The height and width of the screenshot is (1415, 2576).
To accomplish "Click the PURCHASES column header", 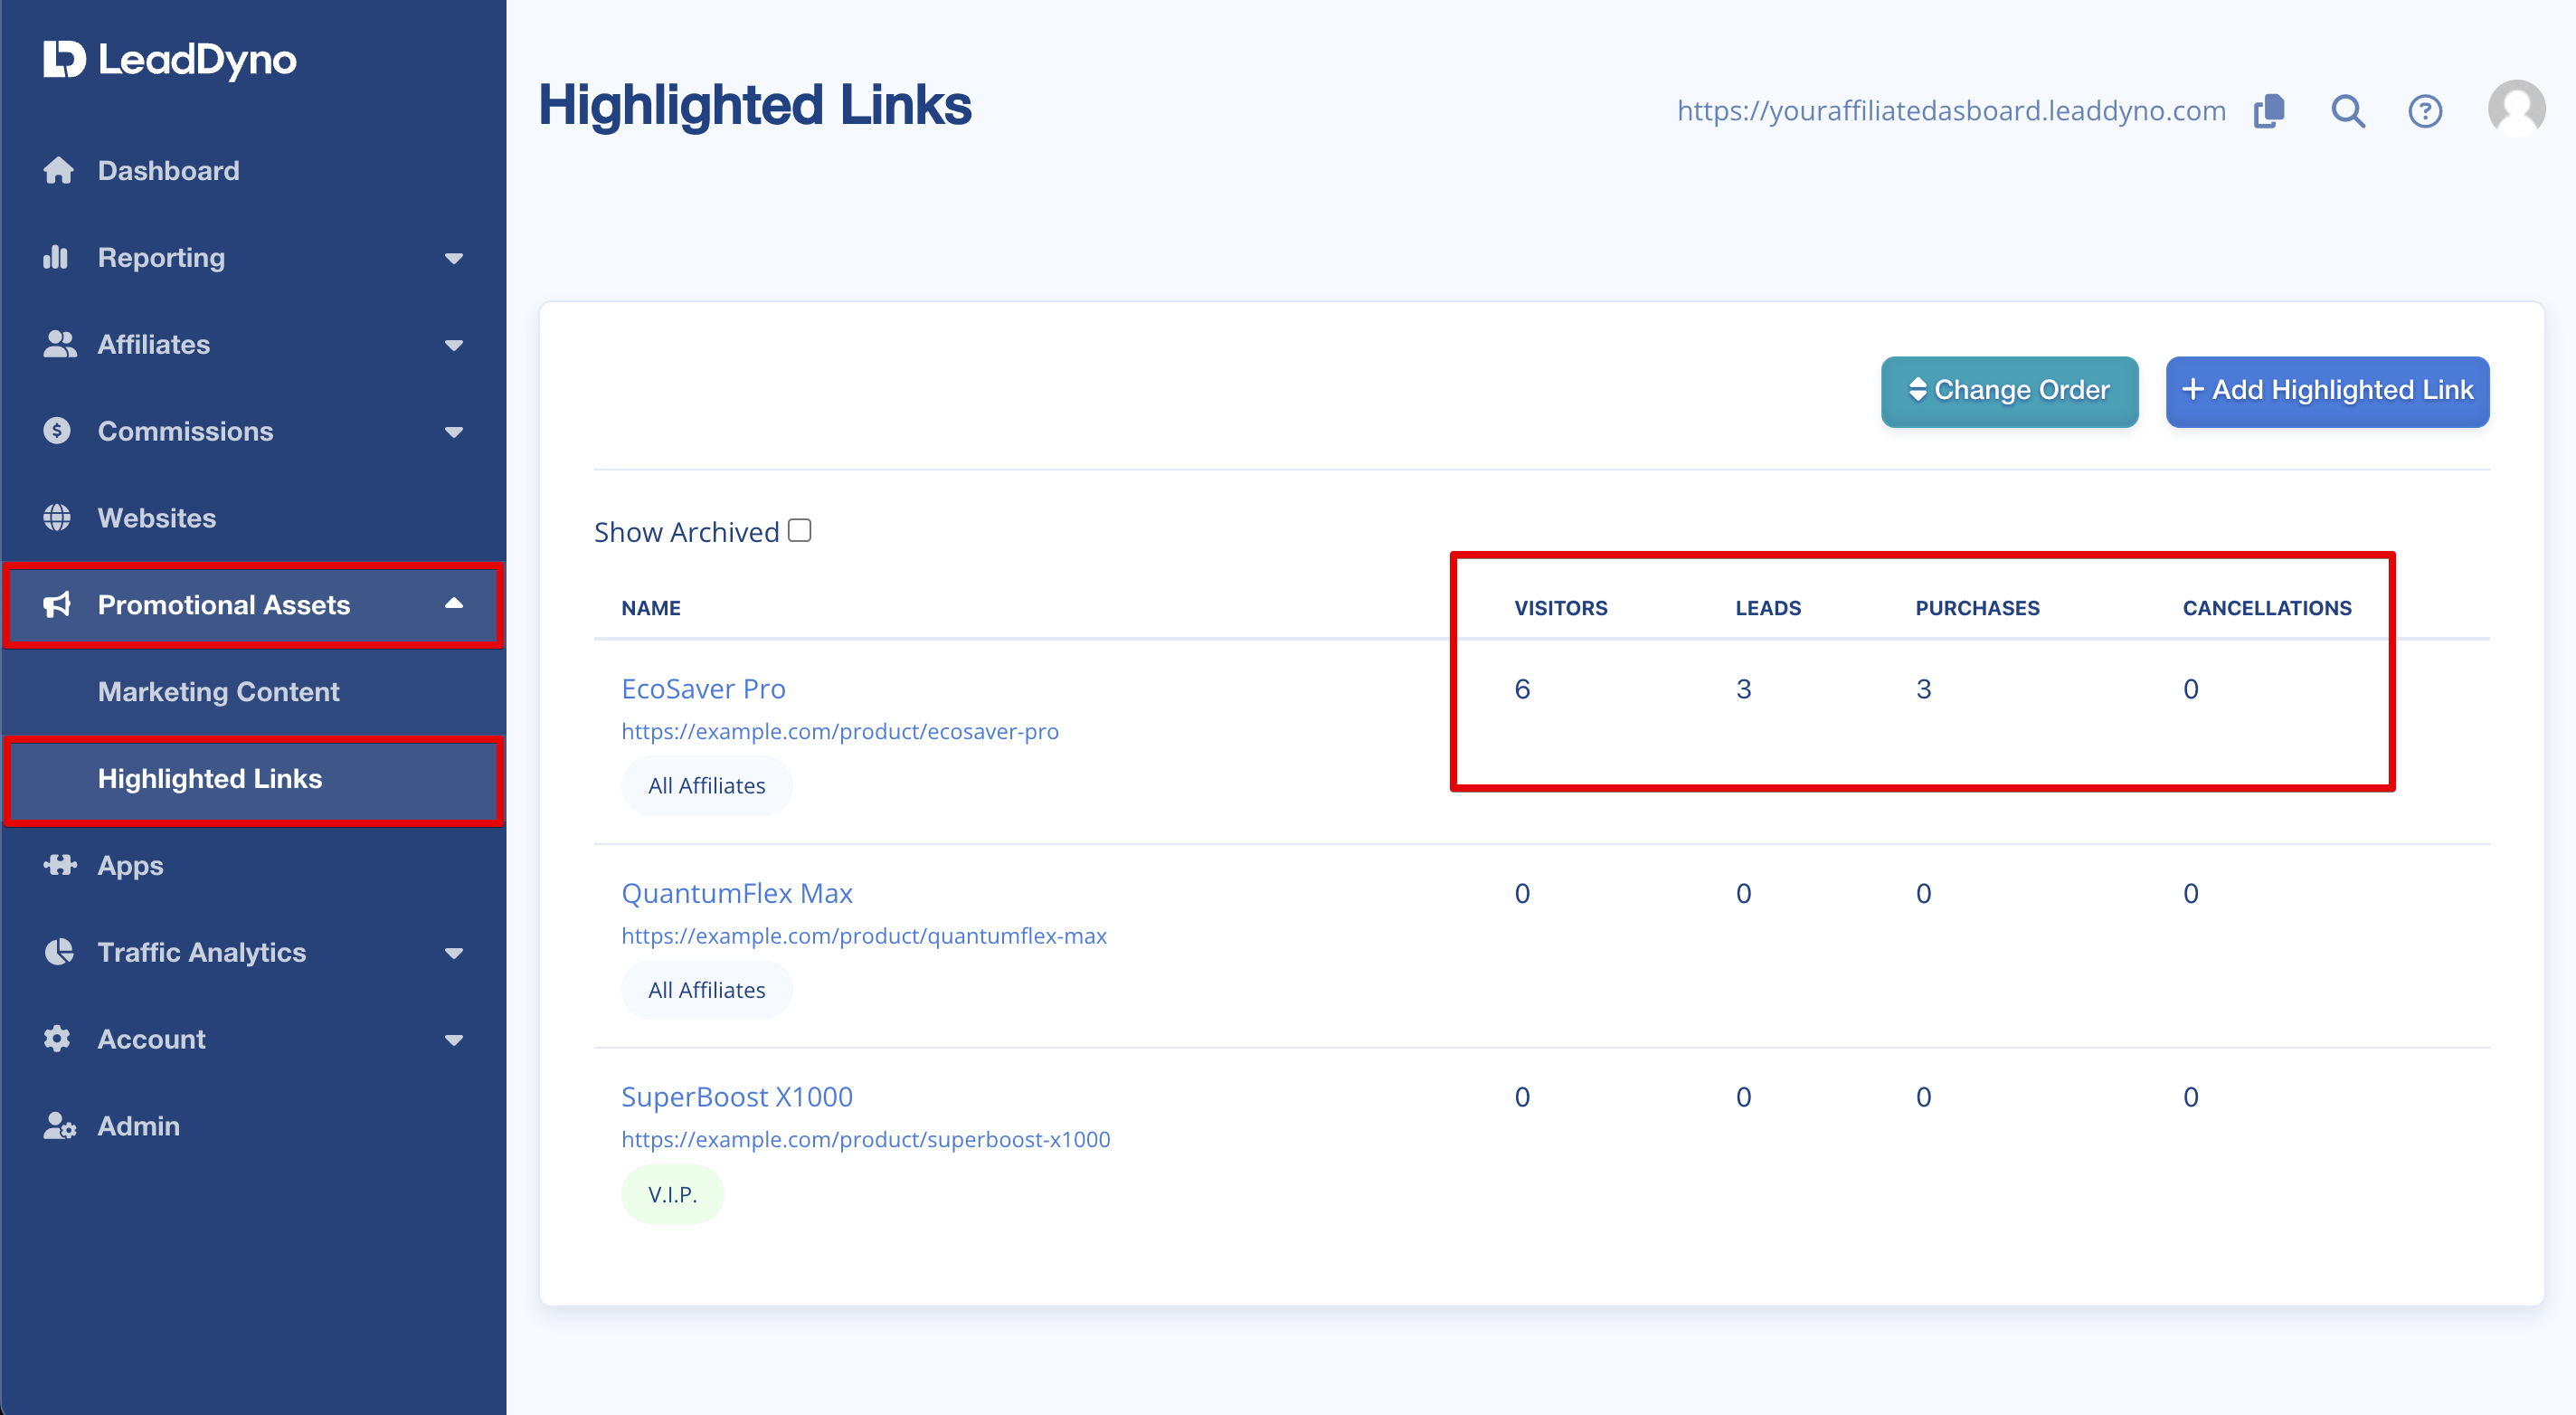I will (1977, 608).
